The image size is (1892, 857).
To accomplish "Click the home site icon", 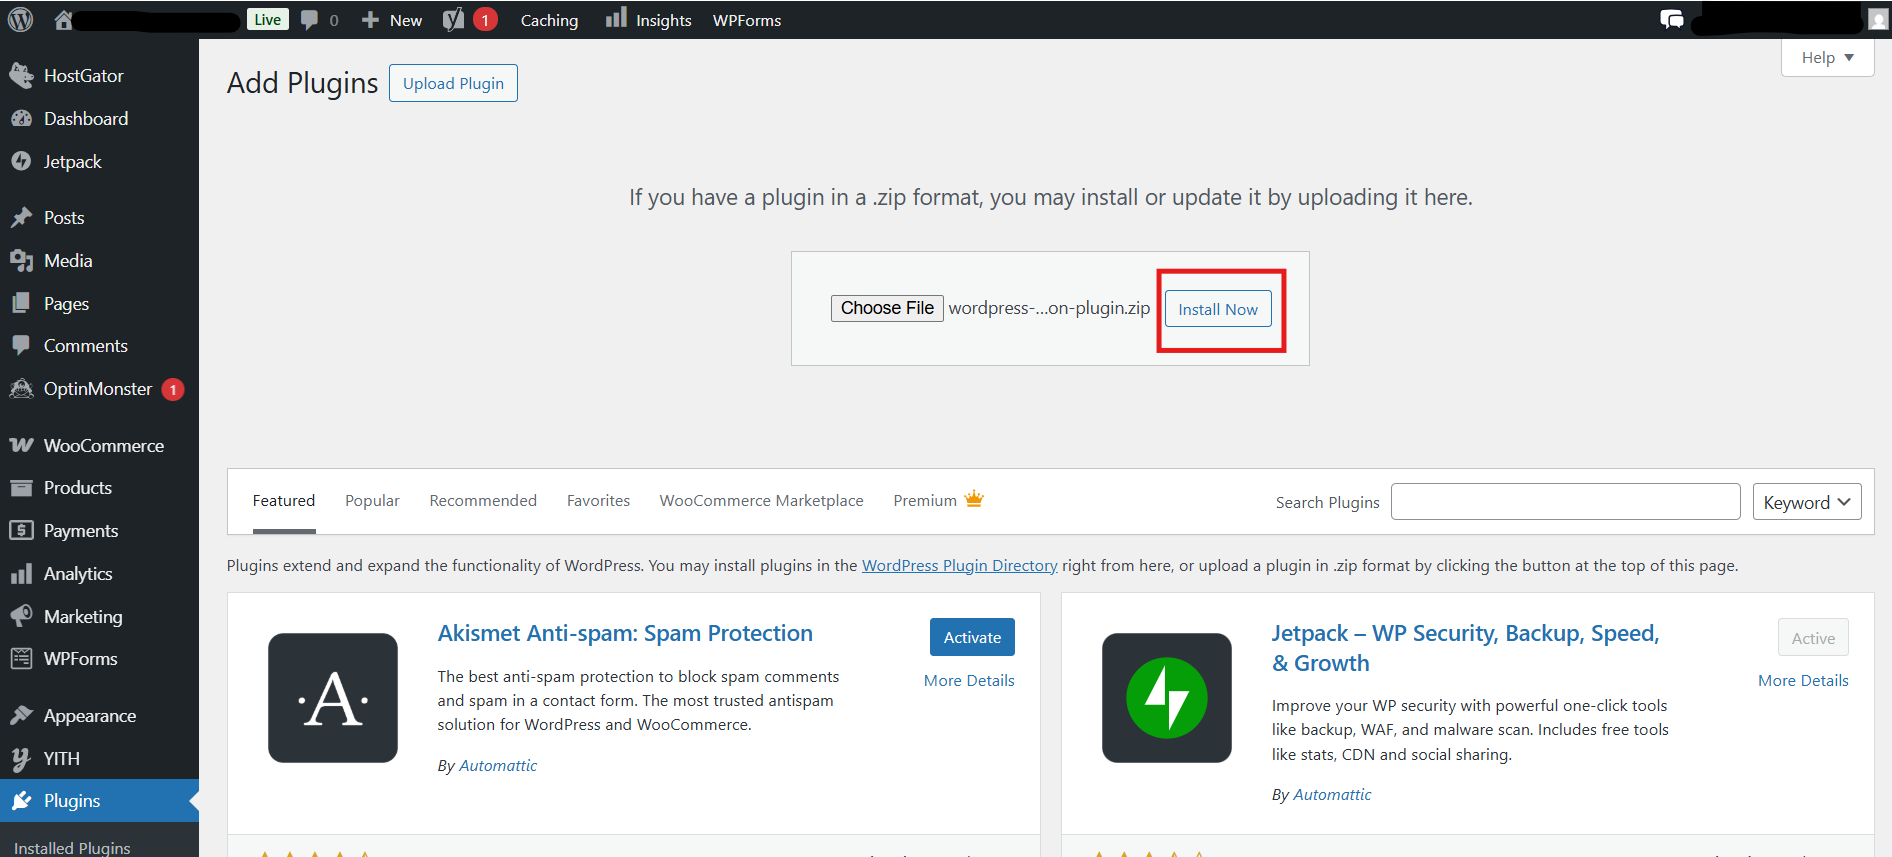I will (63, 20).
